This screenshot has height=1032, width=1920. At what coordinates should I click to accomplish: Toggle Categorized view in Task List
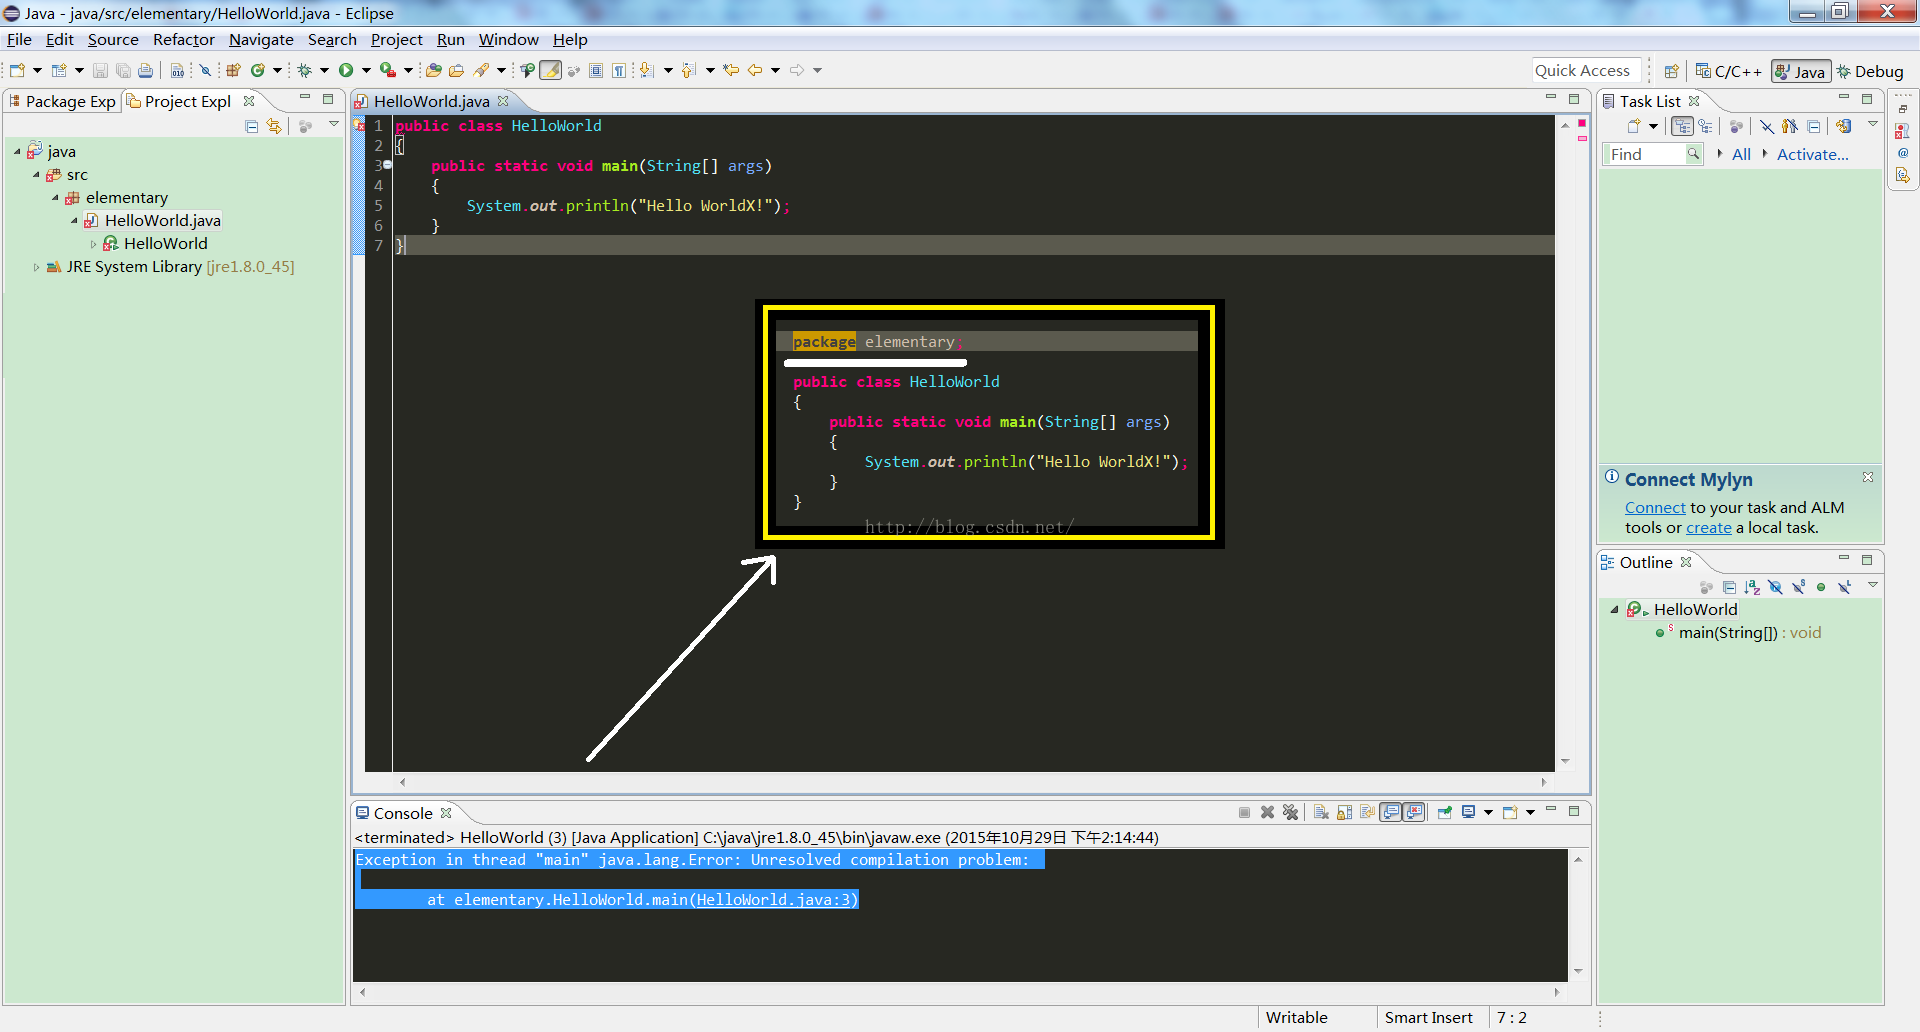pyautogui.click(x=1683, y=126)
